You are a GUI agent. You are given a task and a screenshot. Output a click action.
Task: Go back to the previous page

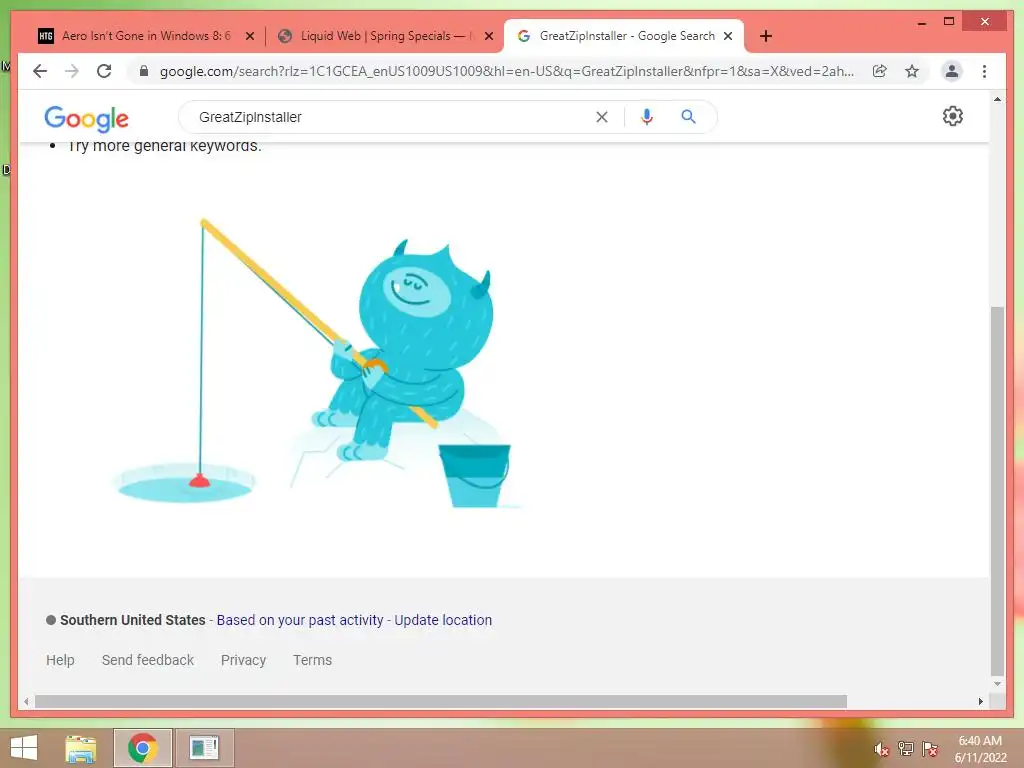click(x=40, y=71)
